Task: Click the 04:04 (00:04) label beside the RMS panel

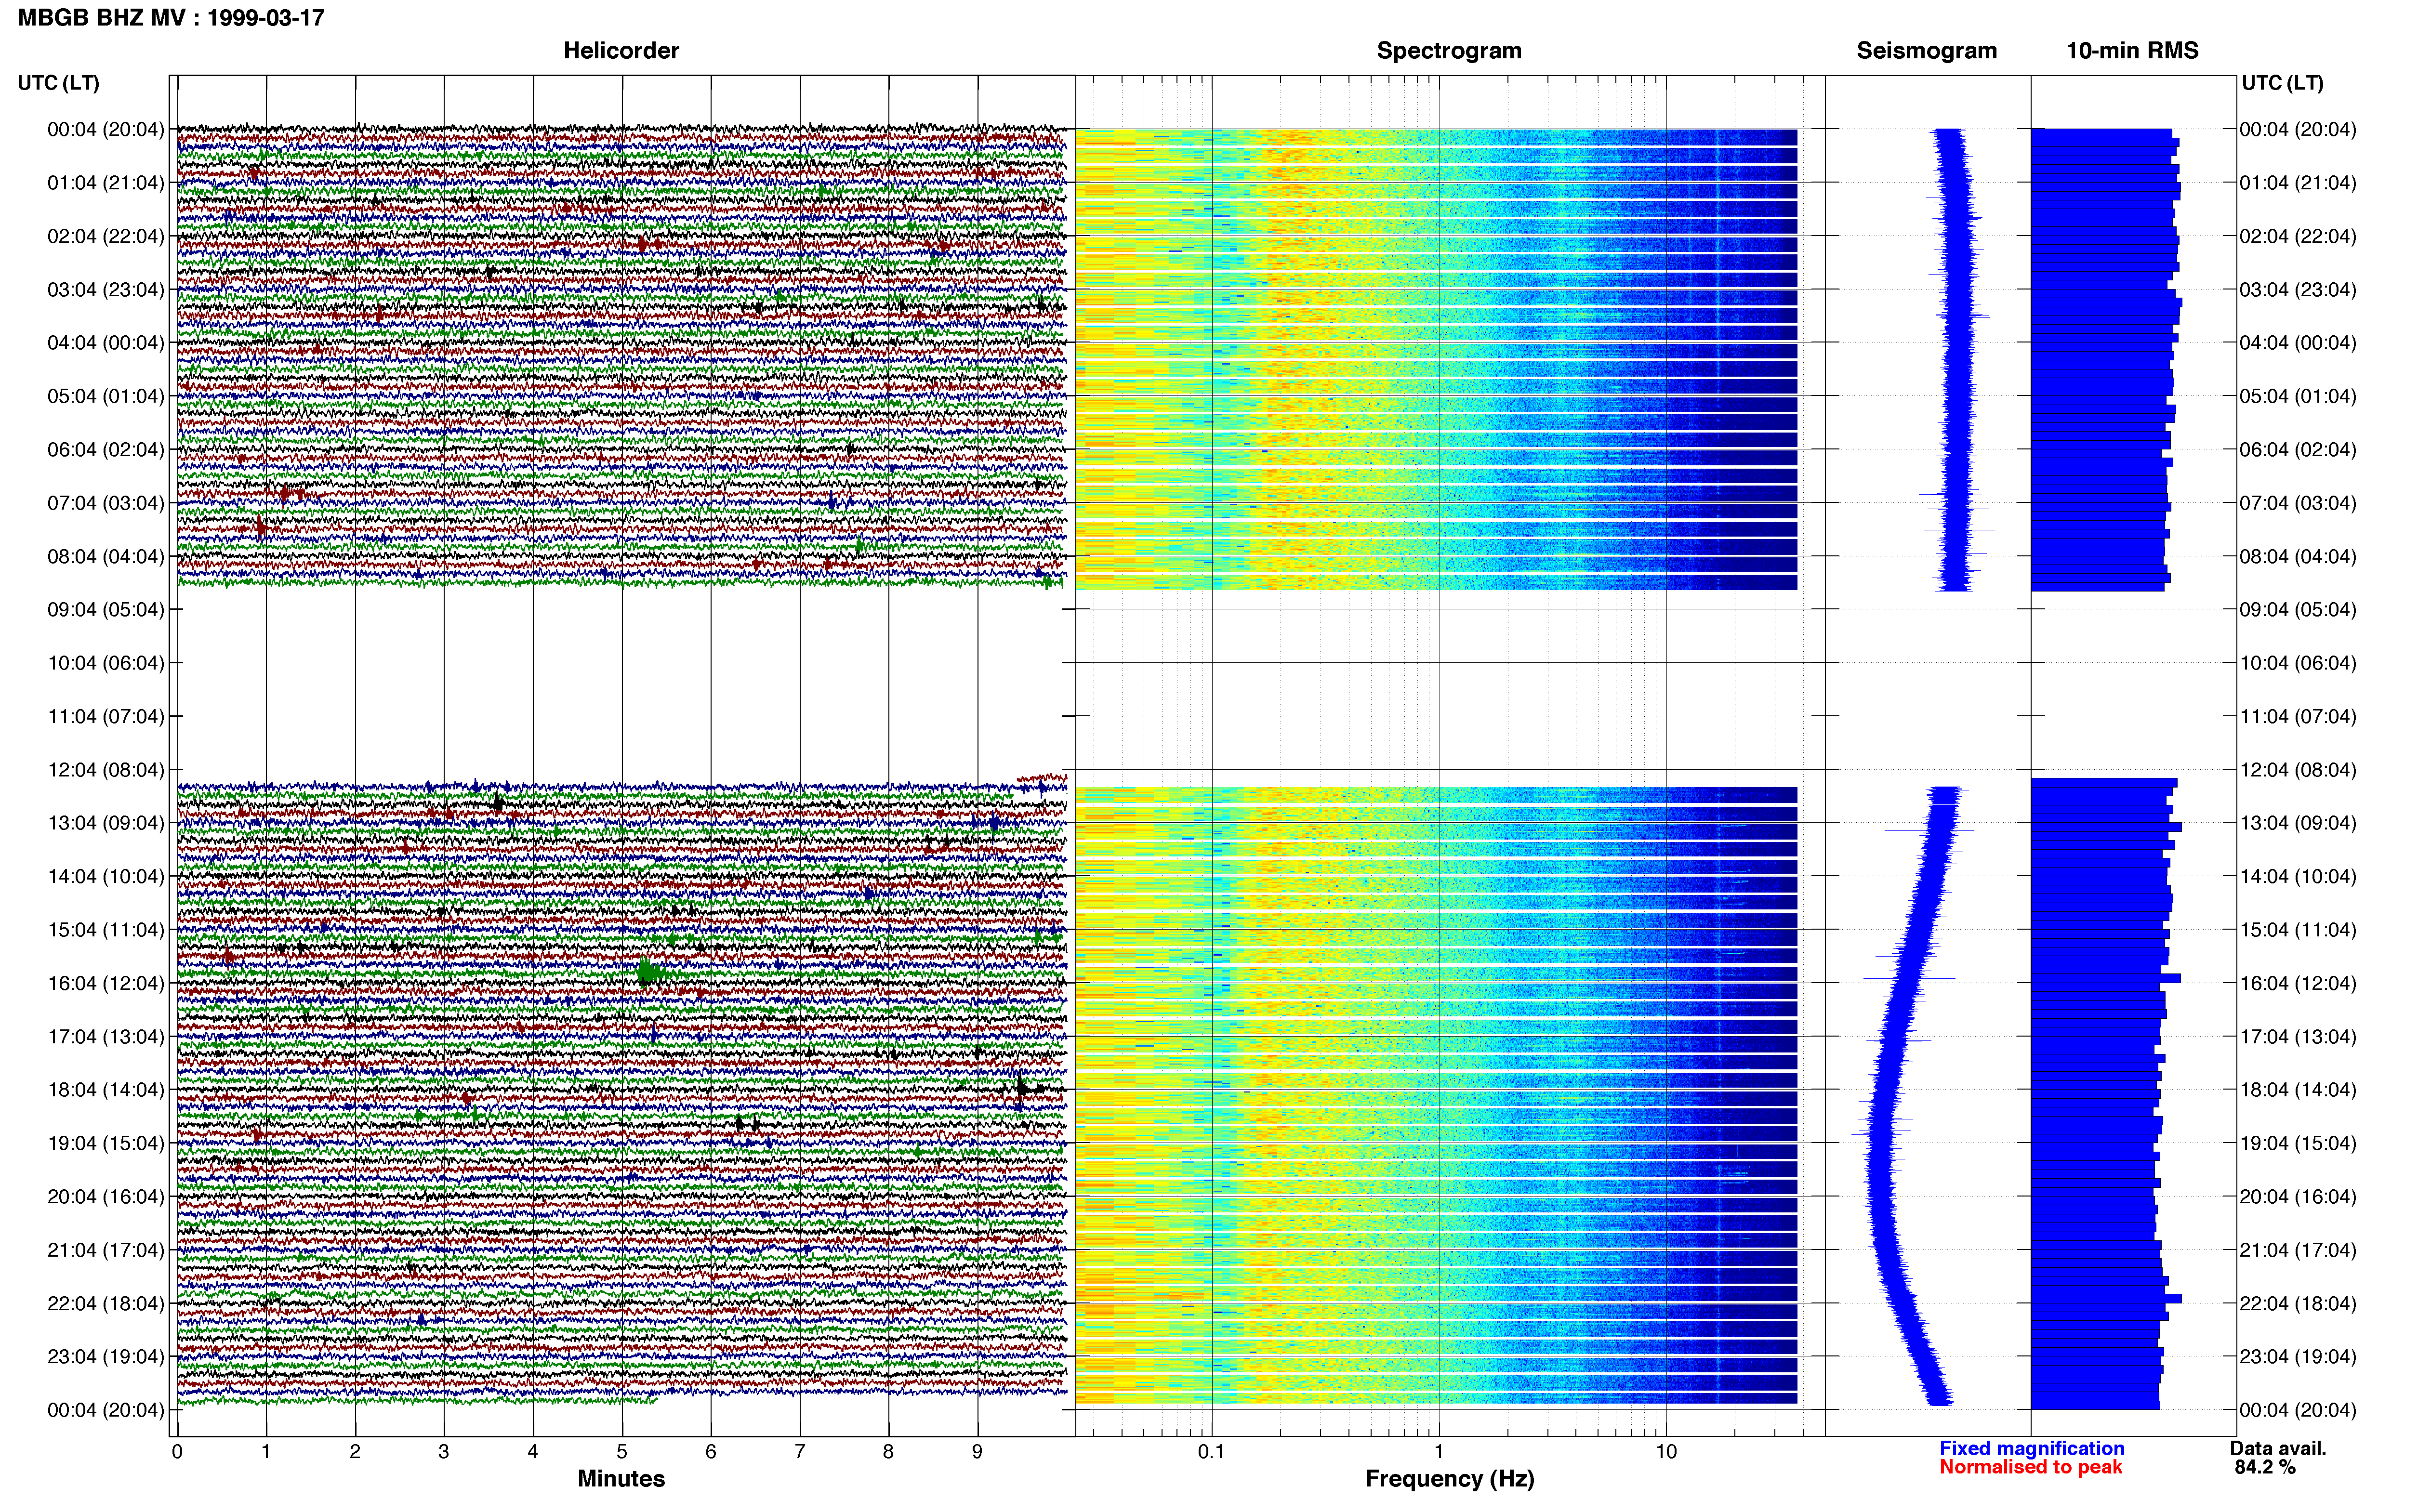Action: click(x=2298, y=343)
